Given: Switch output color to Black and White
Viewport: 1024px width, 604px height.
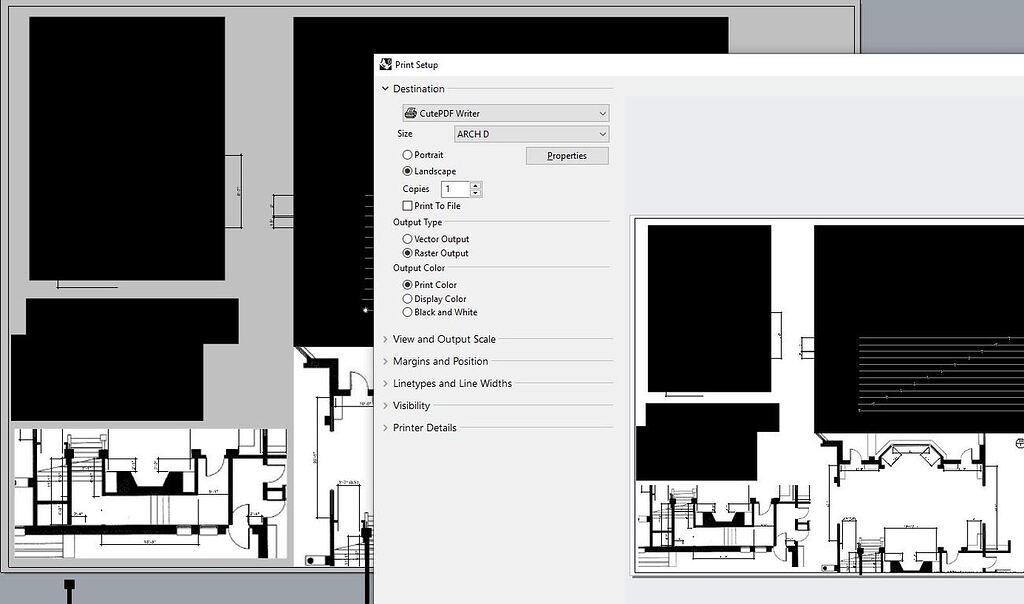Looking at the screenshot, I should coord(407,312).
